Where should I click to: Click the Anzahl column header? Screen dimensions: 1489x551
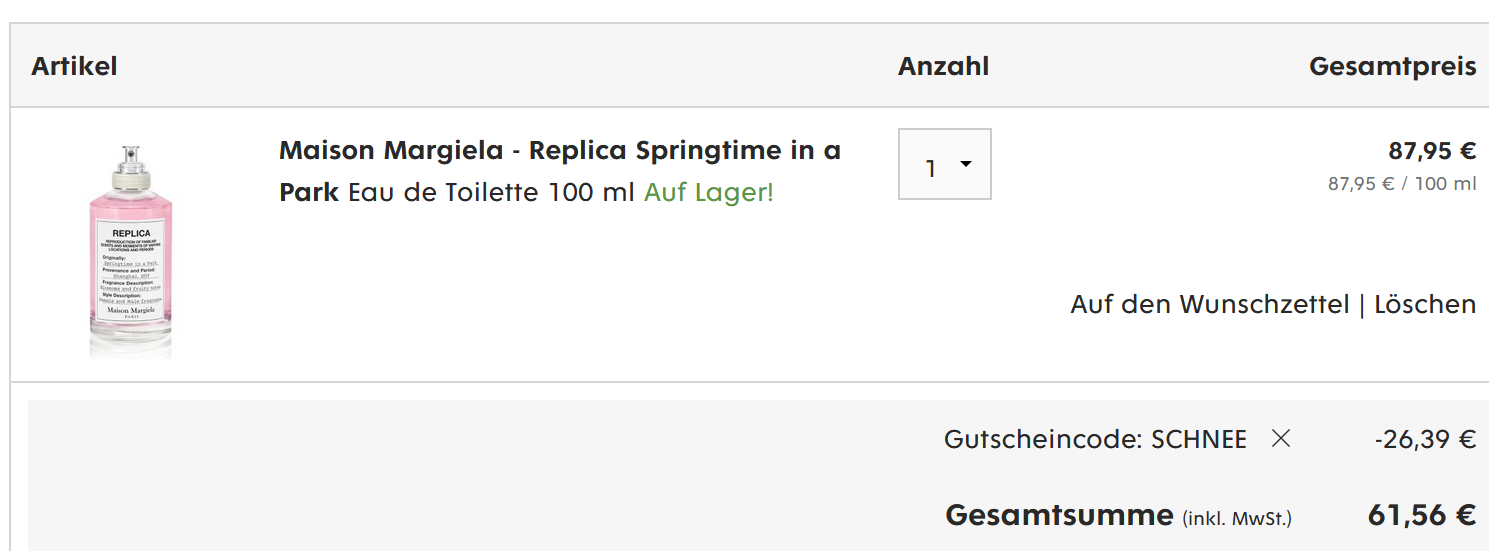tap(943, 66)
